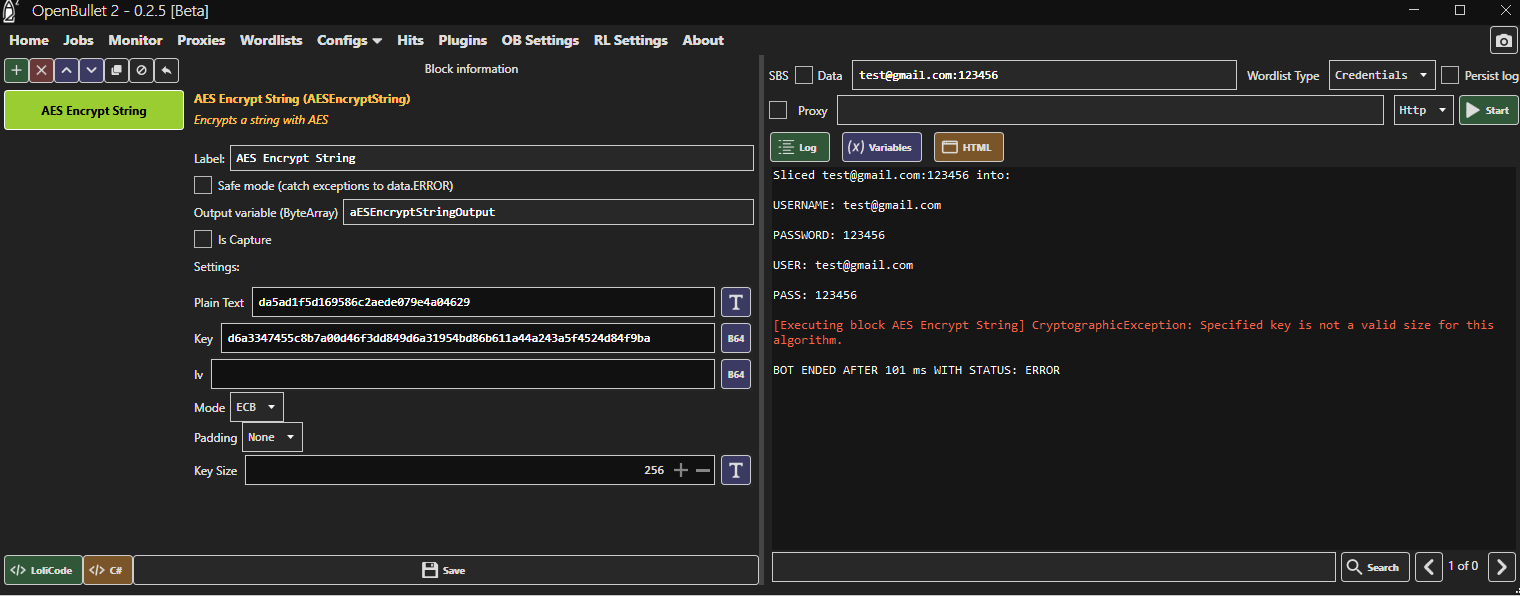Image resolution: width=1520 pixels, height=596 pixels.
Task: Click the Key input field
Action: (x=468, y=338)
